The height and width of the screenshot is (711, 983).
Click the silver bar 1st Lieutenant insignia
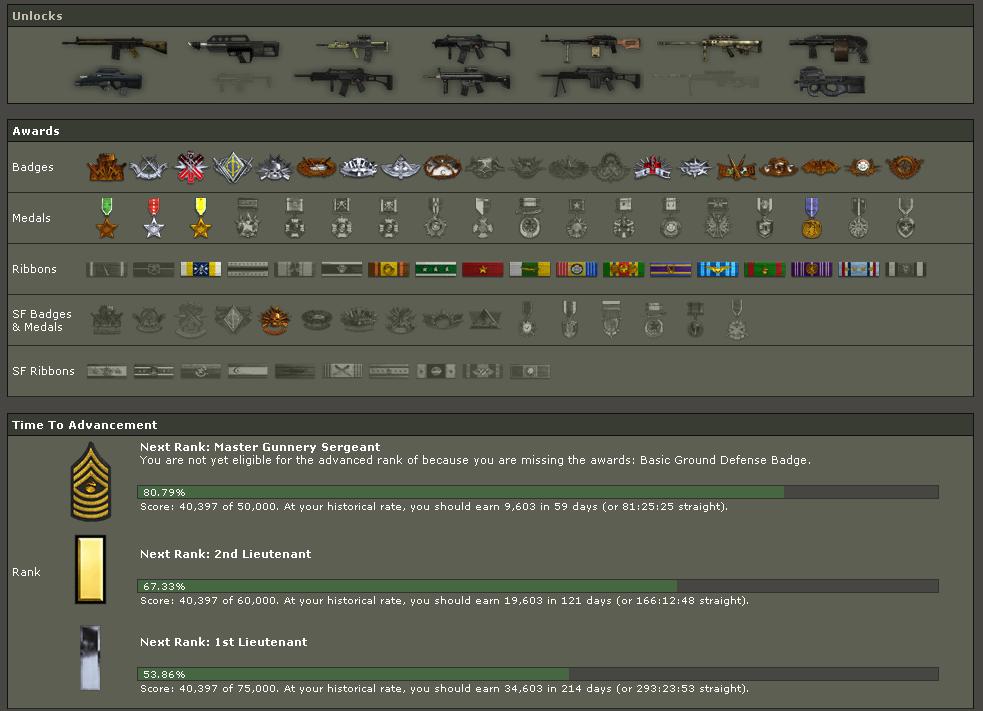coord(90,657)
